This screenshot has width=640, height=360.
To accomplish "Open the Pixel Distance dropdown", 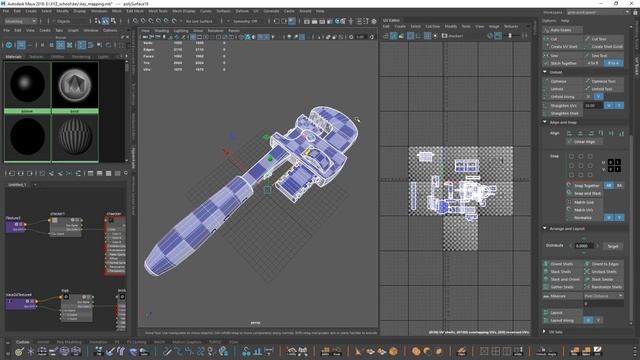I will (604, 296).
